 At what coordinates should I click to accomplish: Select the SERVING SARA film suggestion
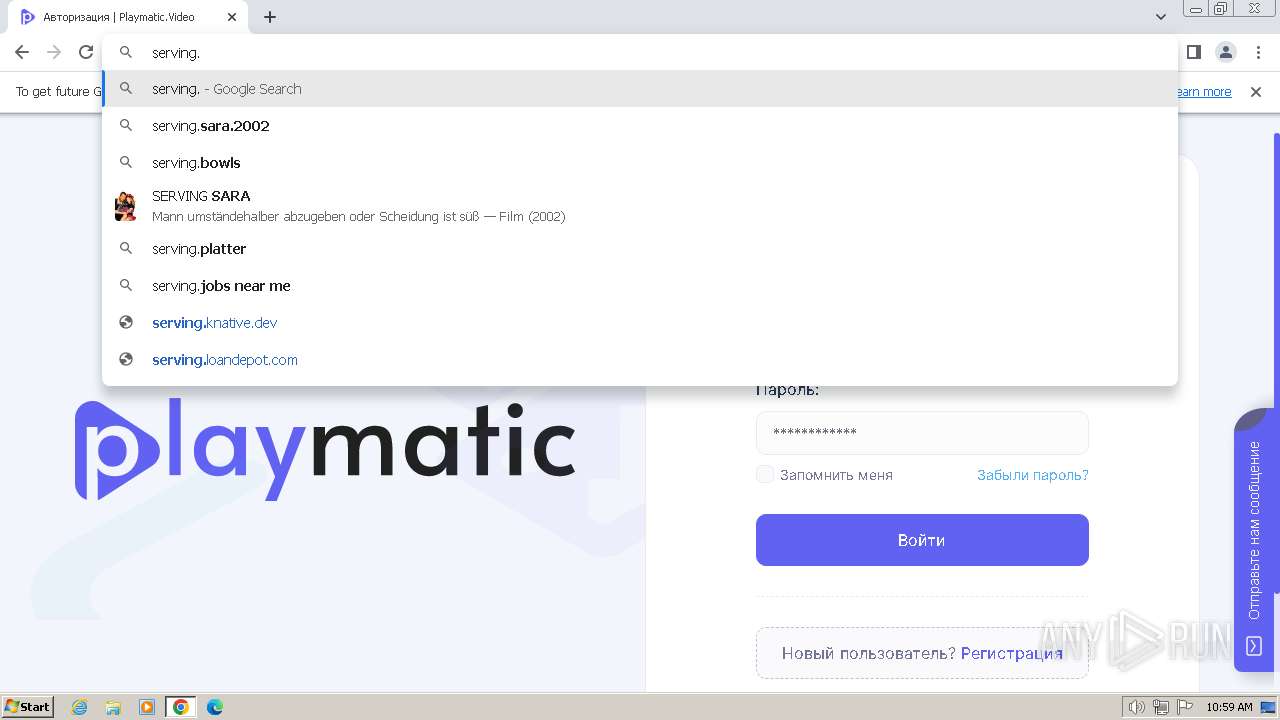pos(640,206)
